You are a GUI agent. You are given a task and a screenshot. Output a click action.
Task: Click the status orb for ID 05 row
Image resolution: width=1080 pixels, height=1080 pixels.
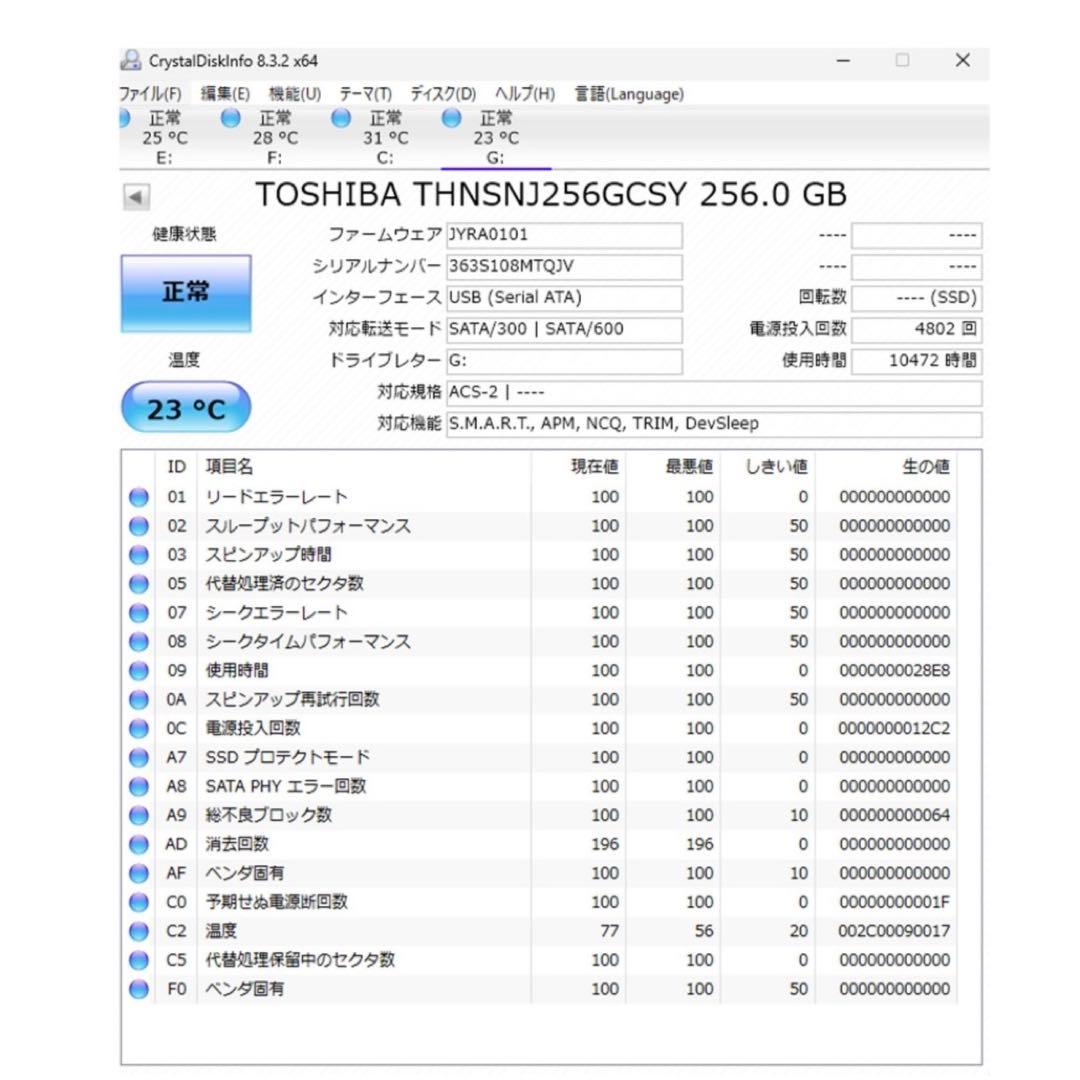[x=138, y=584]
